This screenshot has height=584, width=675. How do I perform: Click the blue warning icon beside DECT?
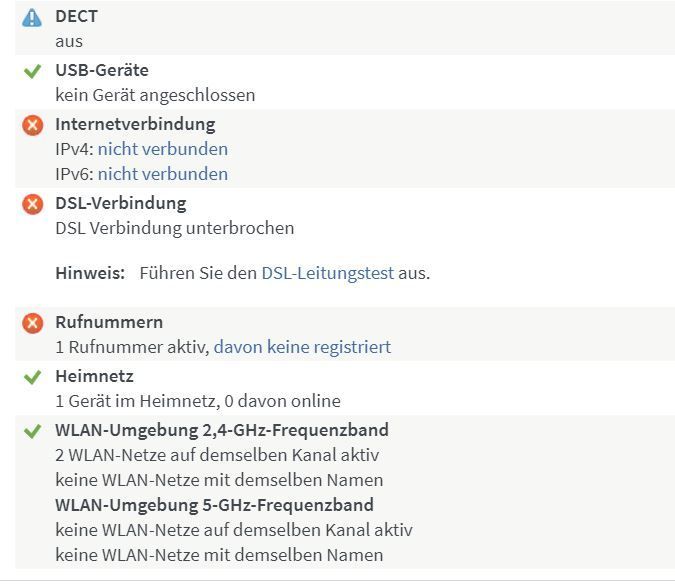coord(33,17)
